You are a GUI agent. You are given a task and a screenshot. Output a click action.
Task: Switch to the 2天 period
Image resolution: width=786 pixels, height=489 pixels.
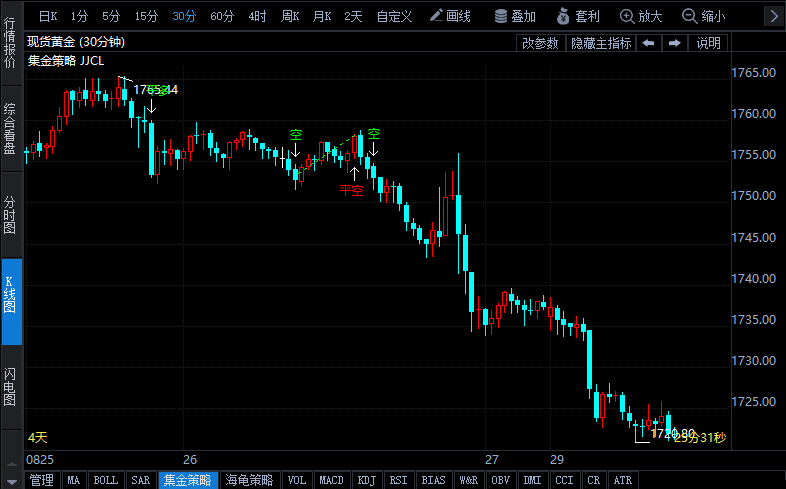[x=353, y=17]
